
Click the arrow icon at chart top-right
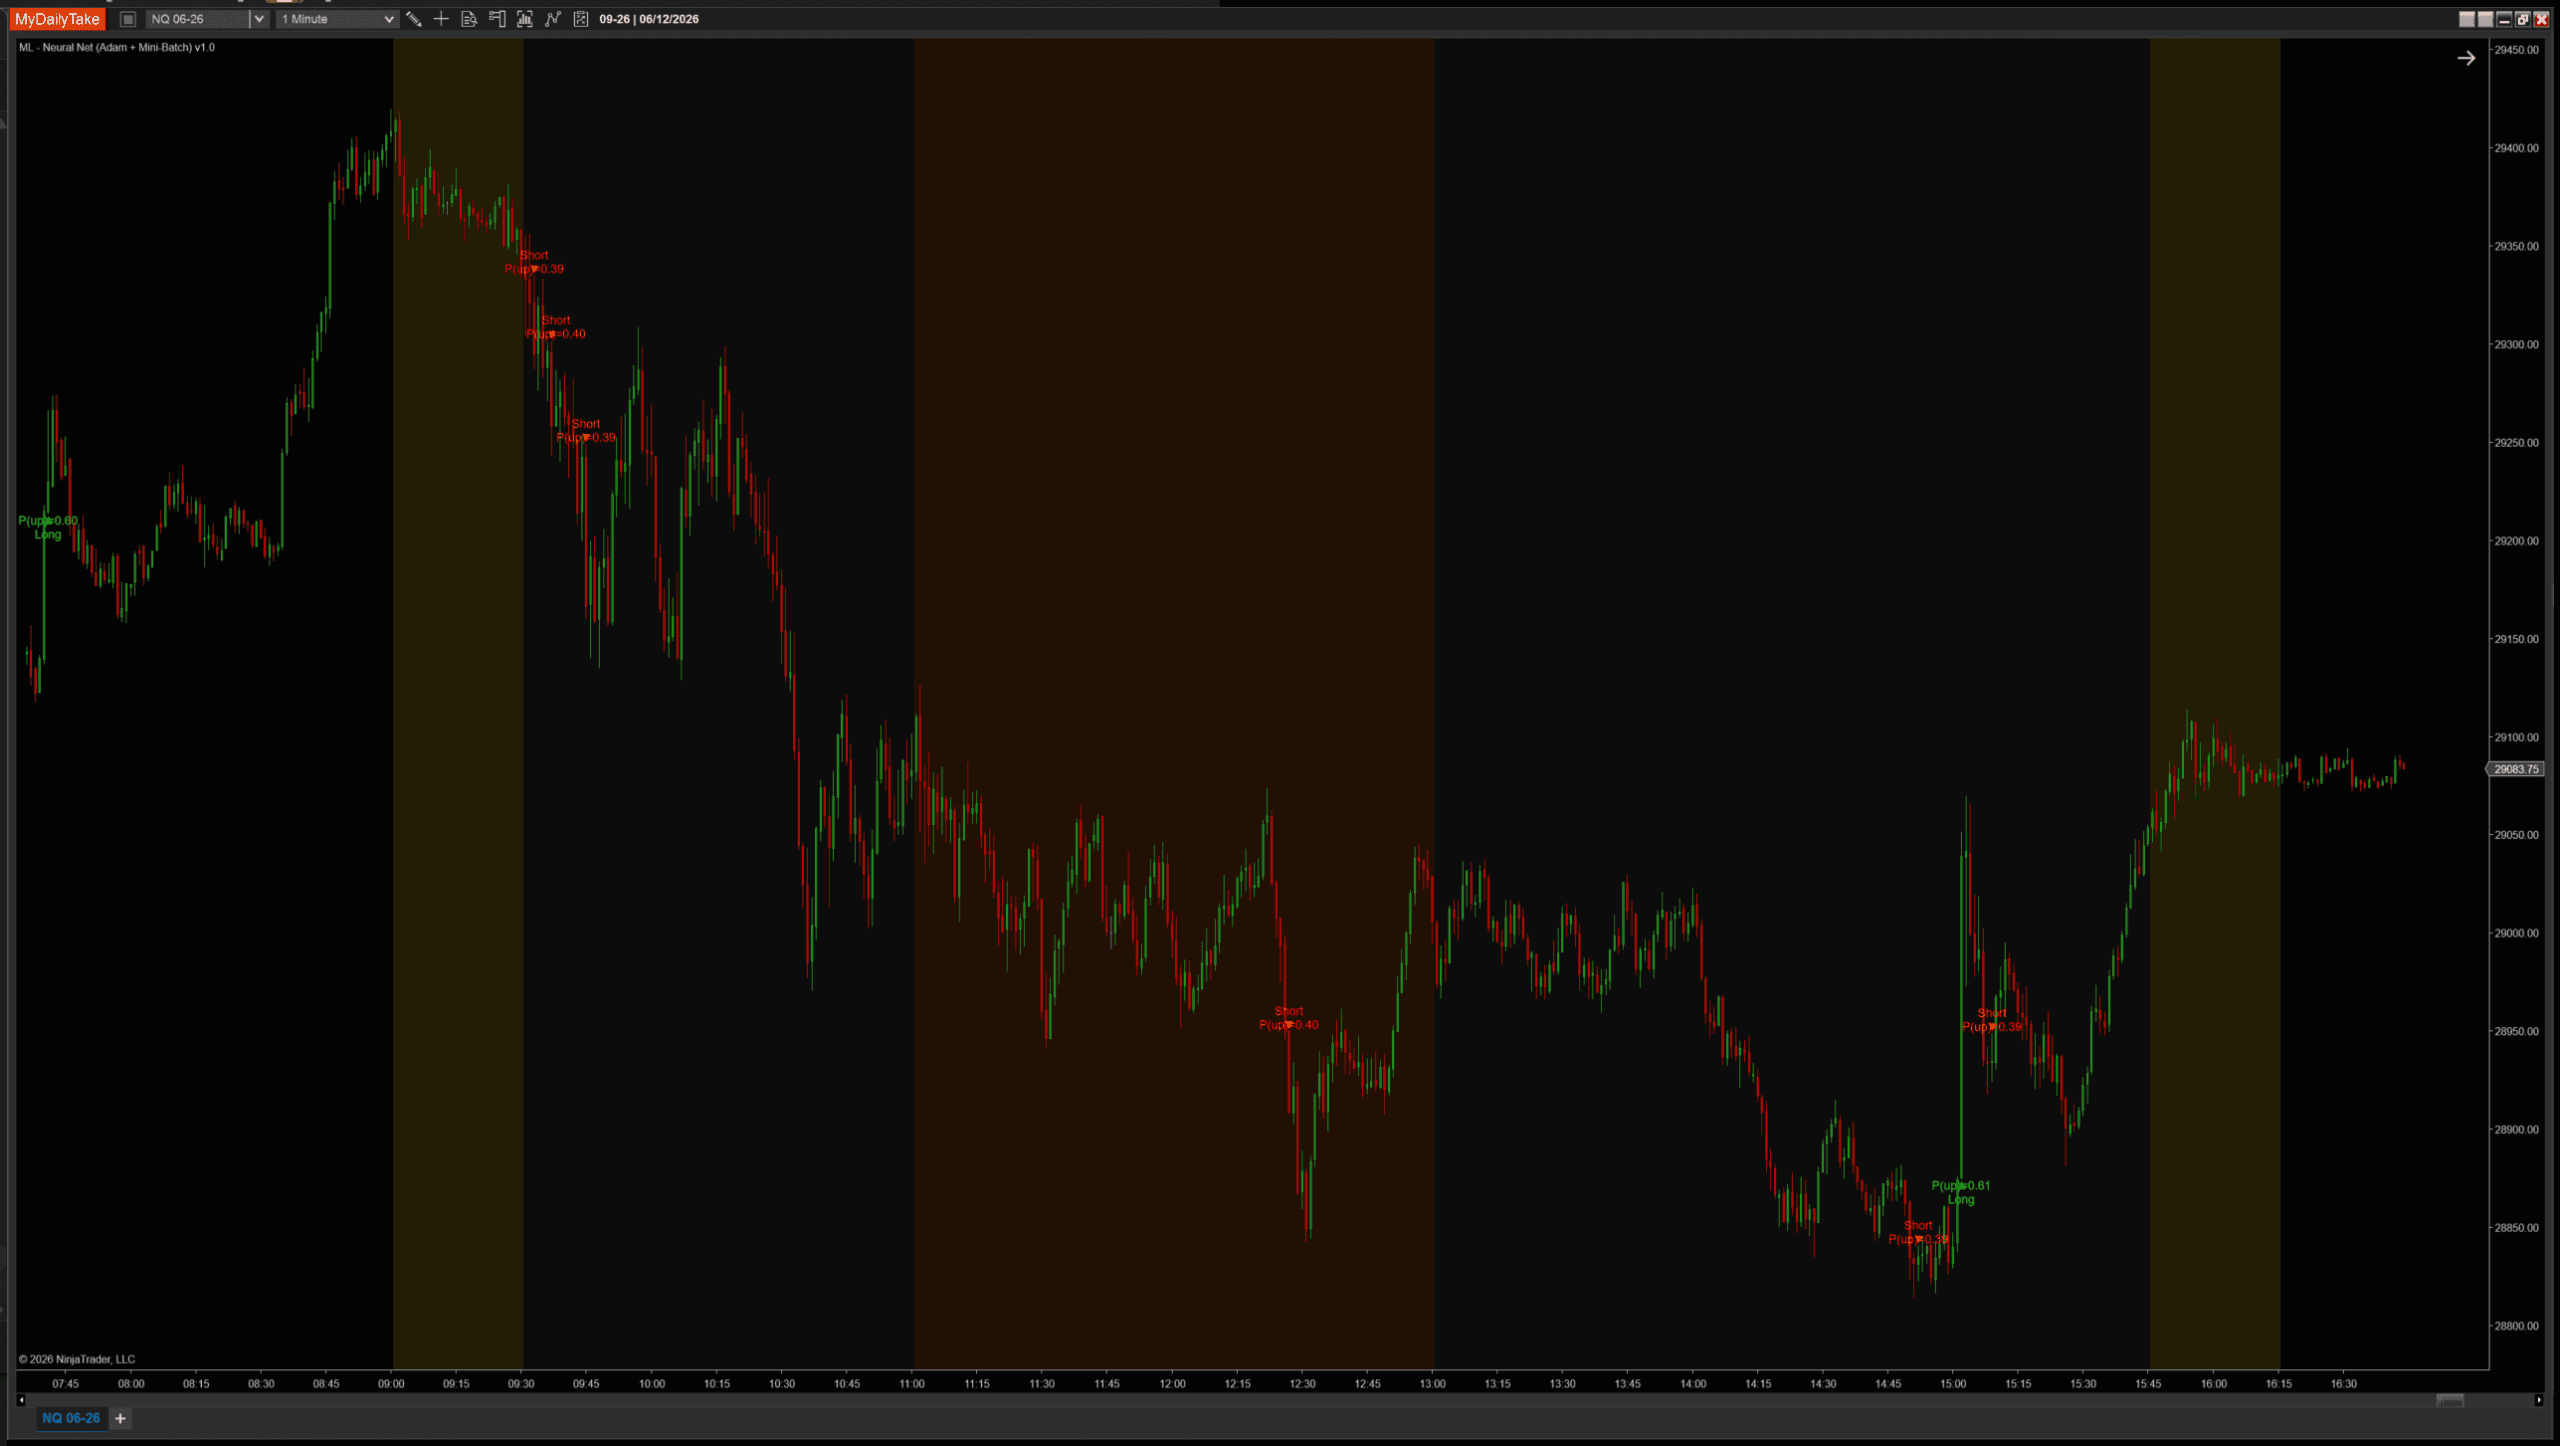tap(2466, 58)
